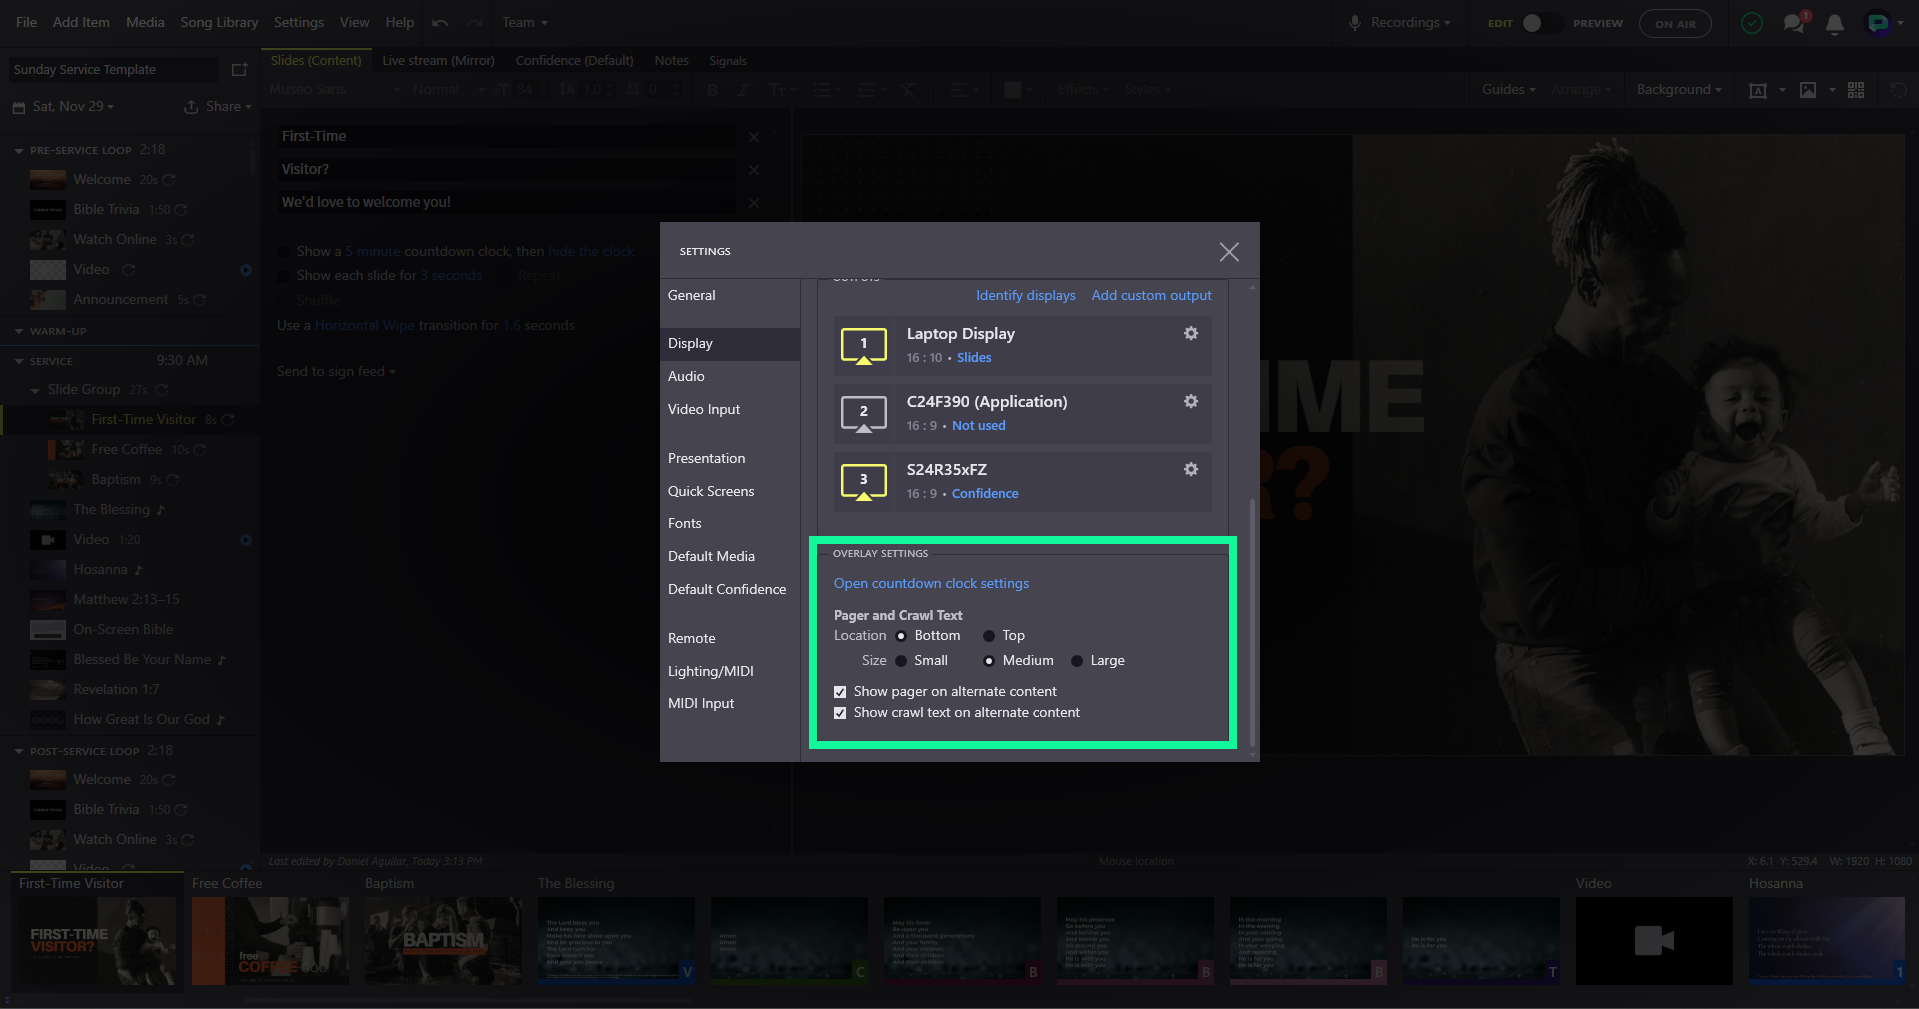Choose Small pager text size
Image resolution: width=1919 pixels, height=1009 pixels.
(x=901, y=661)
